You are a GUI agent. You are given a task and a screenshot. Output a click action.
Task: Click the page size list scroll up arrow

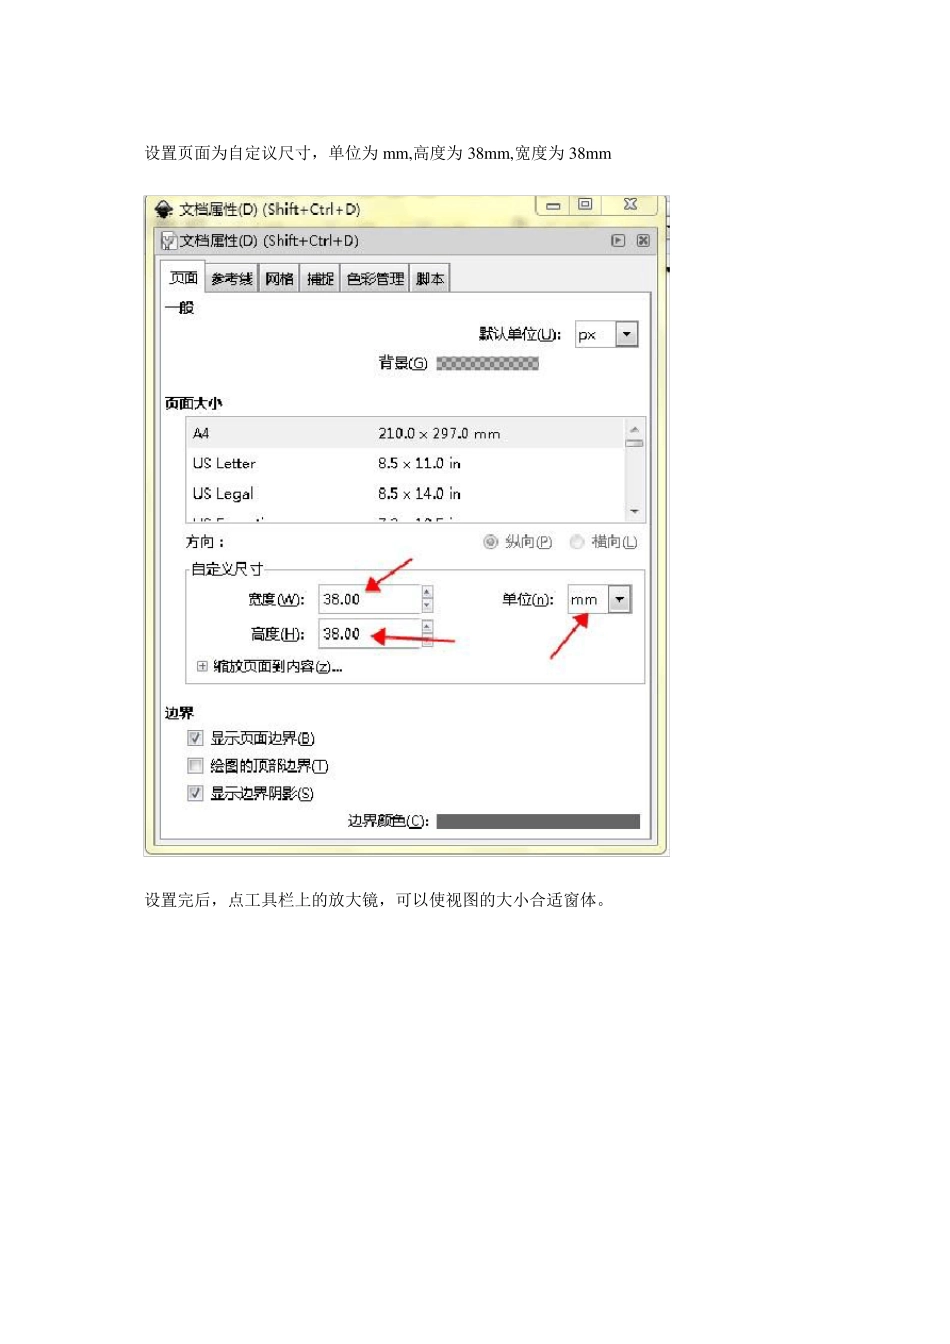click(634, 429)
